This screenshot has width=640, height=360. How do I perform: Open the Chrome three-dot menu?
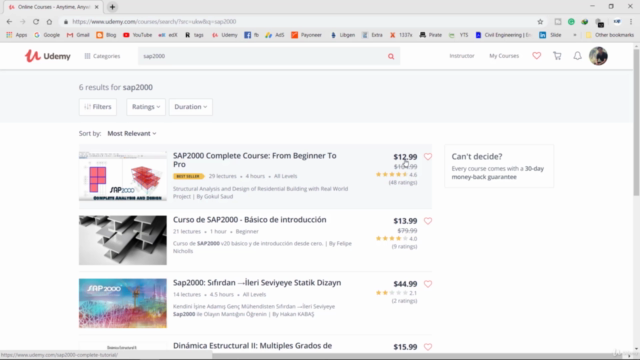click(631, 22)
